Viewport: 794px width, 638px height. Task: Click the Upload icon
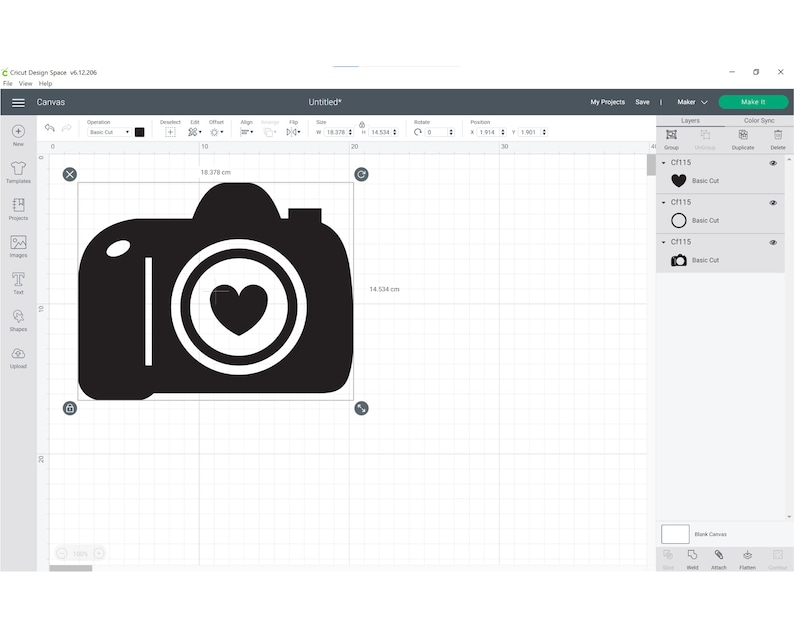tap(18, 356)
